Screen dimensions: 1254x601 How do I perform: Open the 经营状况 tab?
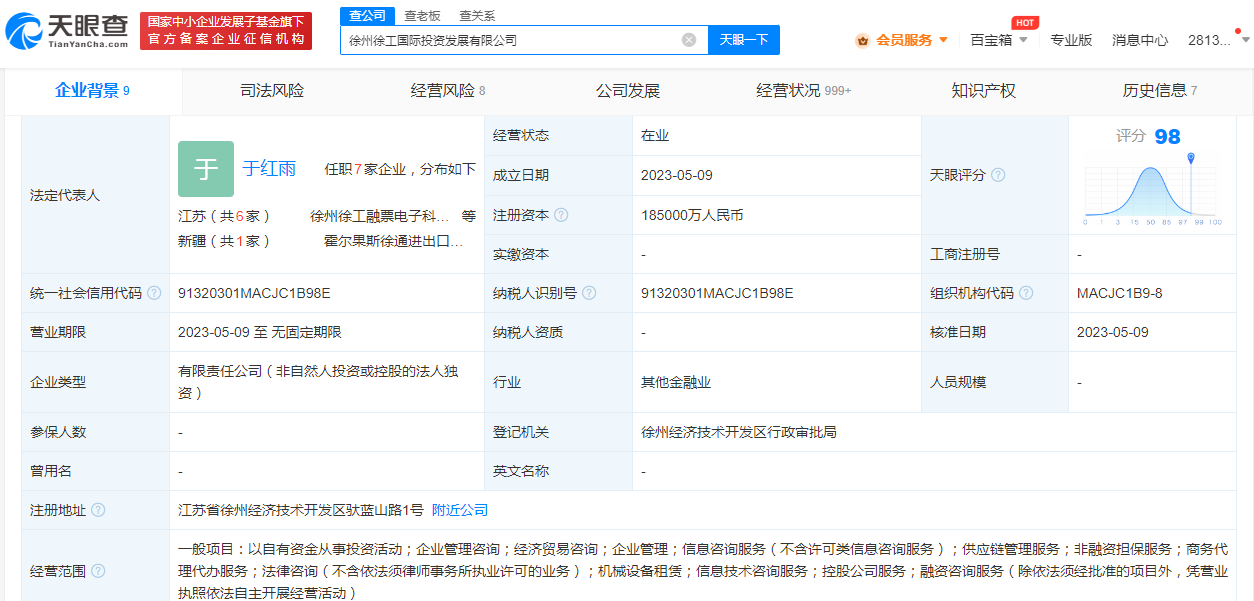pos(804,90)
